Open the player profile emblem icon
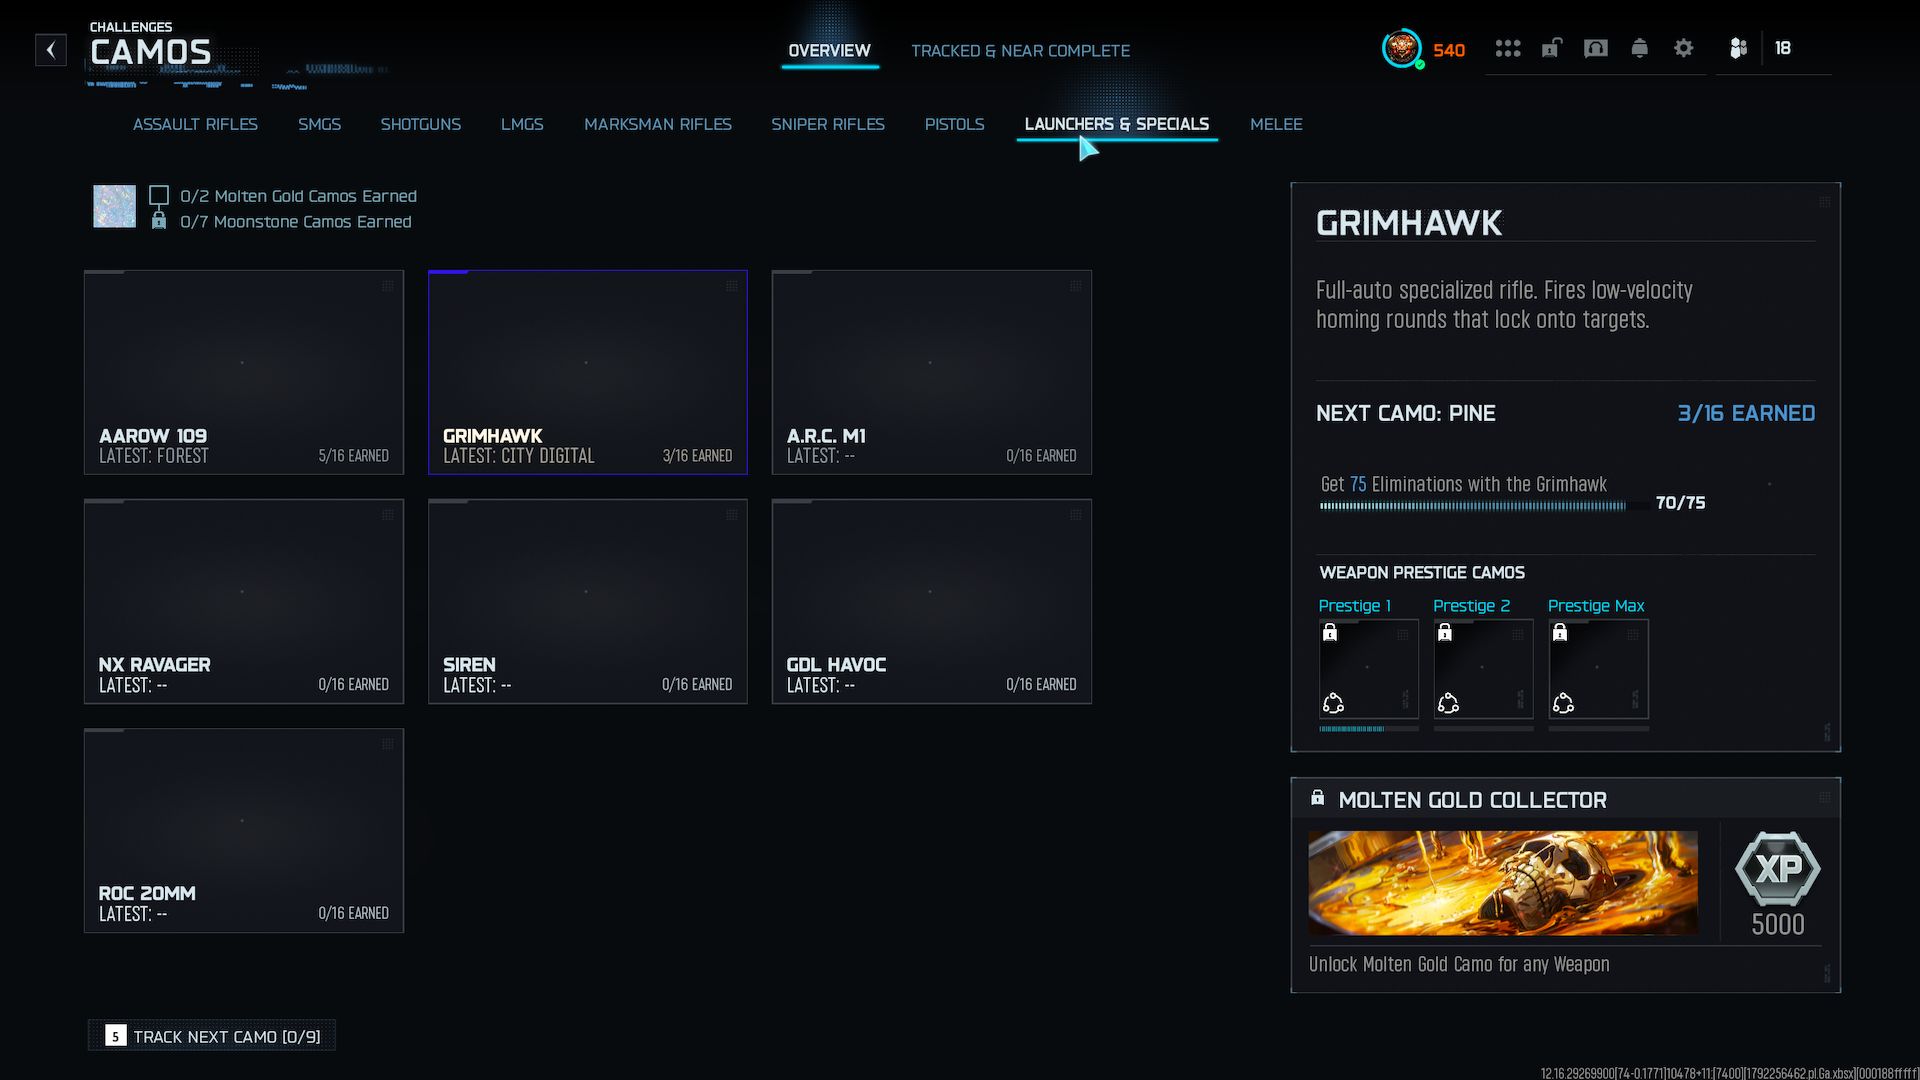 1402,48
